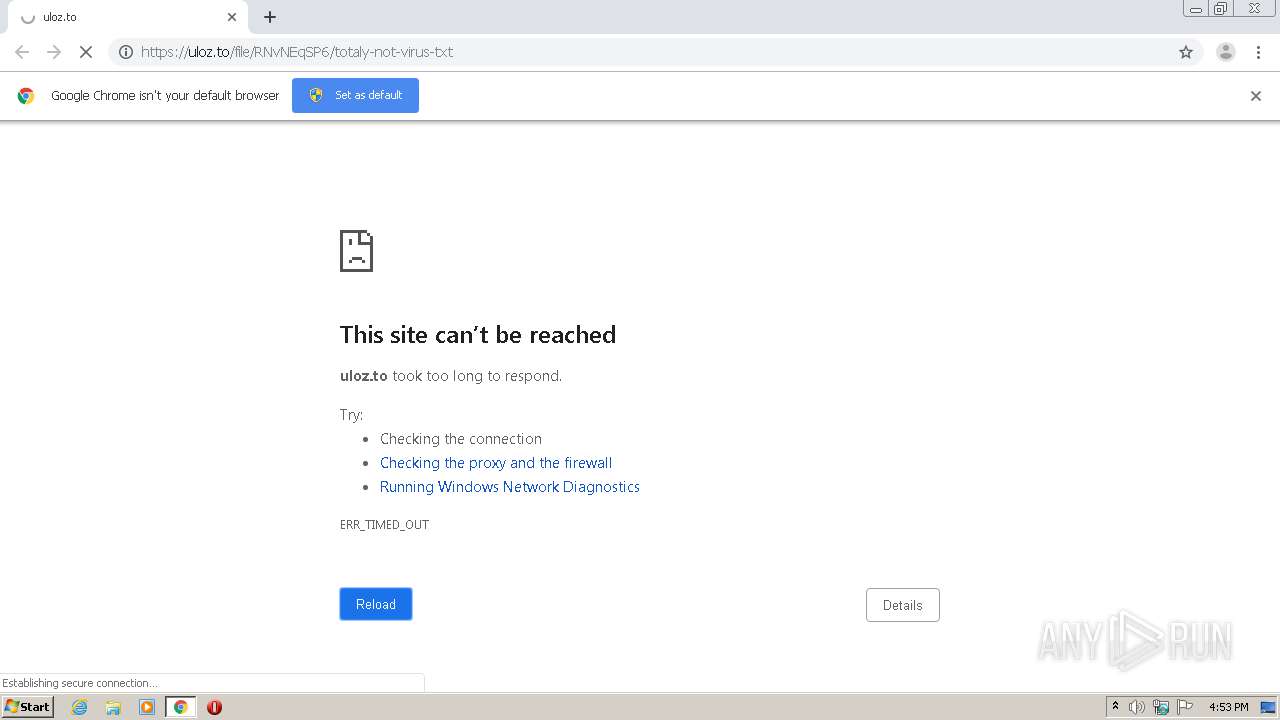Reload the failed page
This screenshot has width=1280, height=720.
[x=376, y=604]
